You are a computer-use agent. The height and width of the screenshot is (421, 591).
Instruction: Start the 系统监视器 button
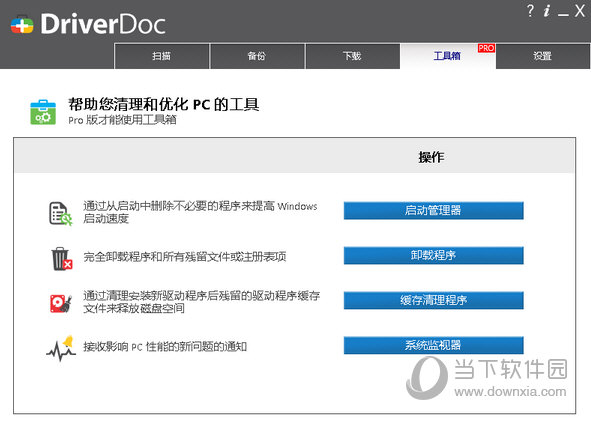[x=433, y=345]
